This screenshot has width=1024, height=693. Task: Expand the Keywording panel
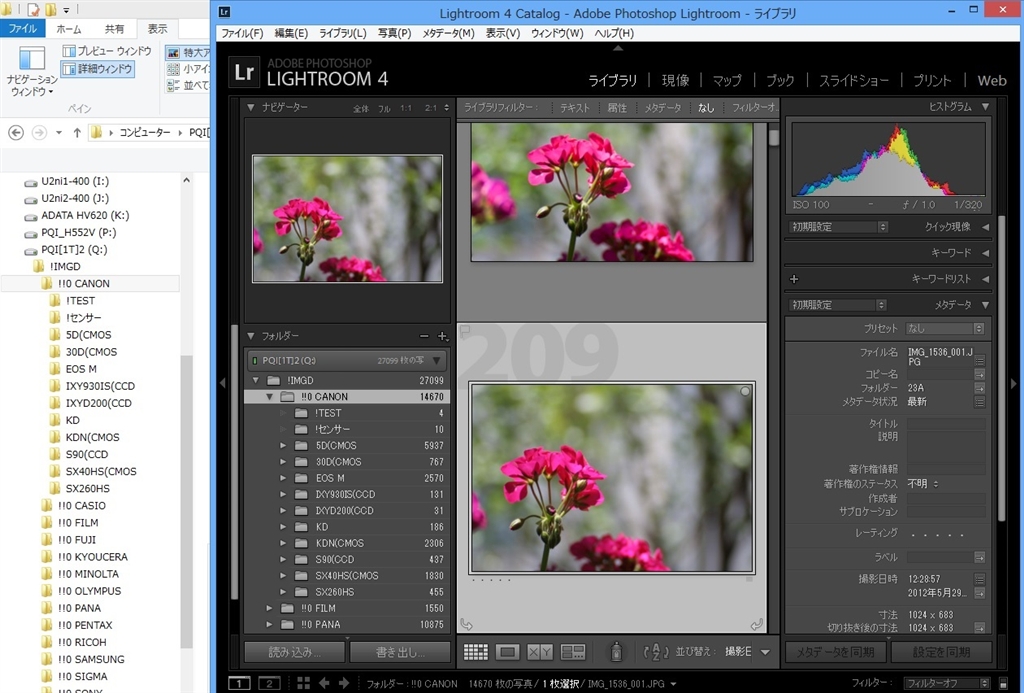tap(985, 253)
